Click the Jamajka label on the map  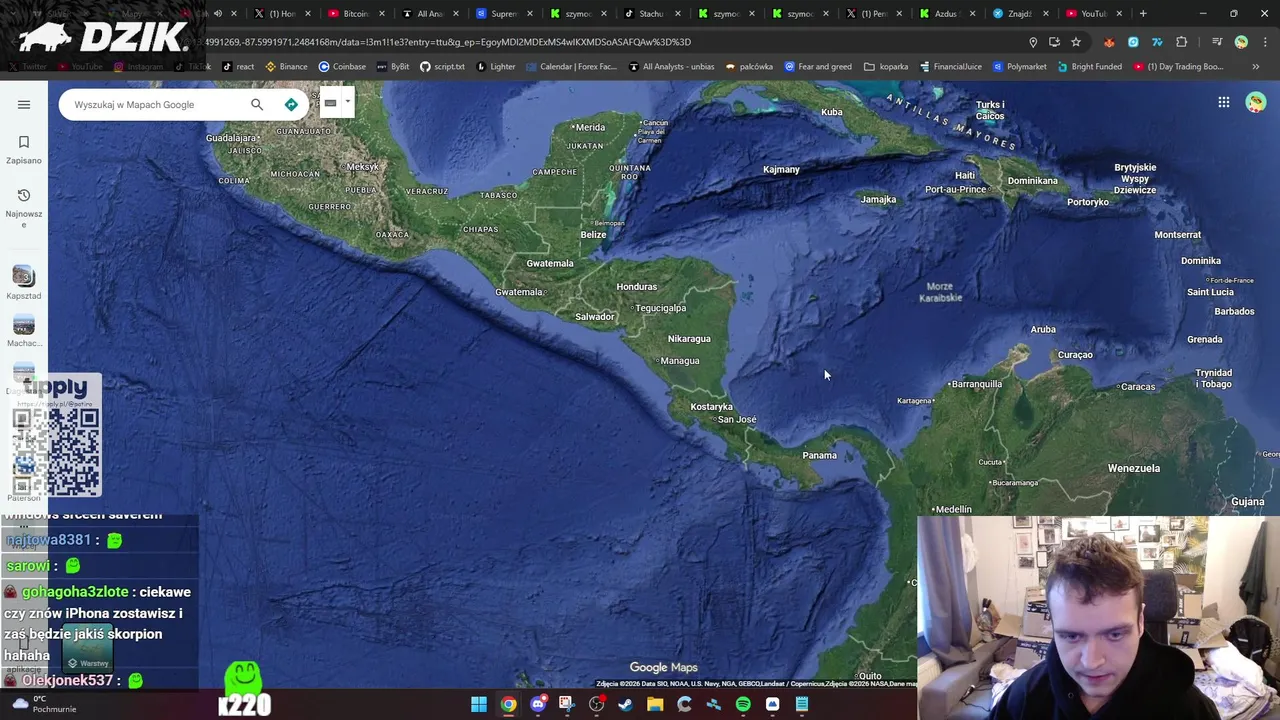click(878, 199)
